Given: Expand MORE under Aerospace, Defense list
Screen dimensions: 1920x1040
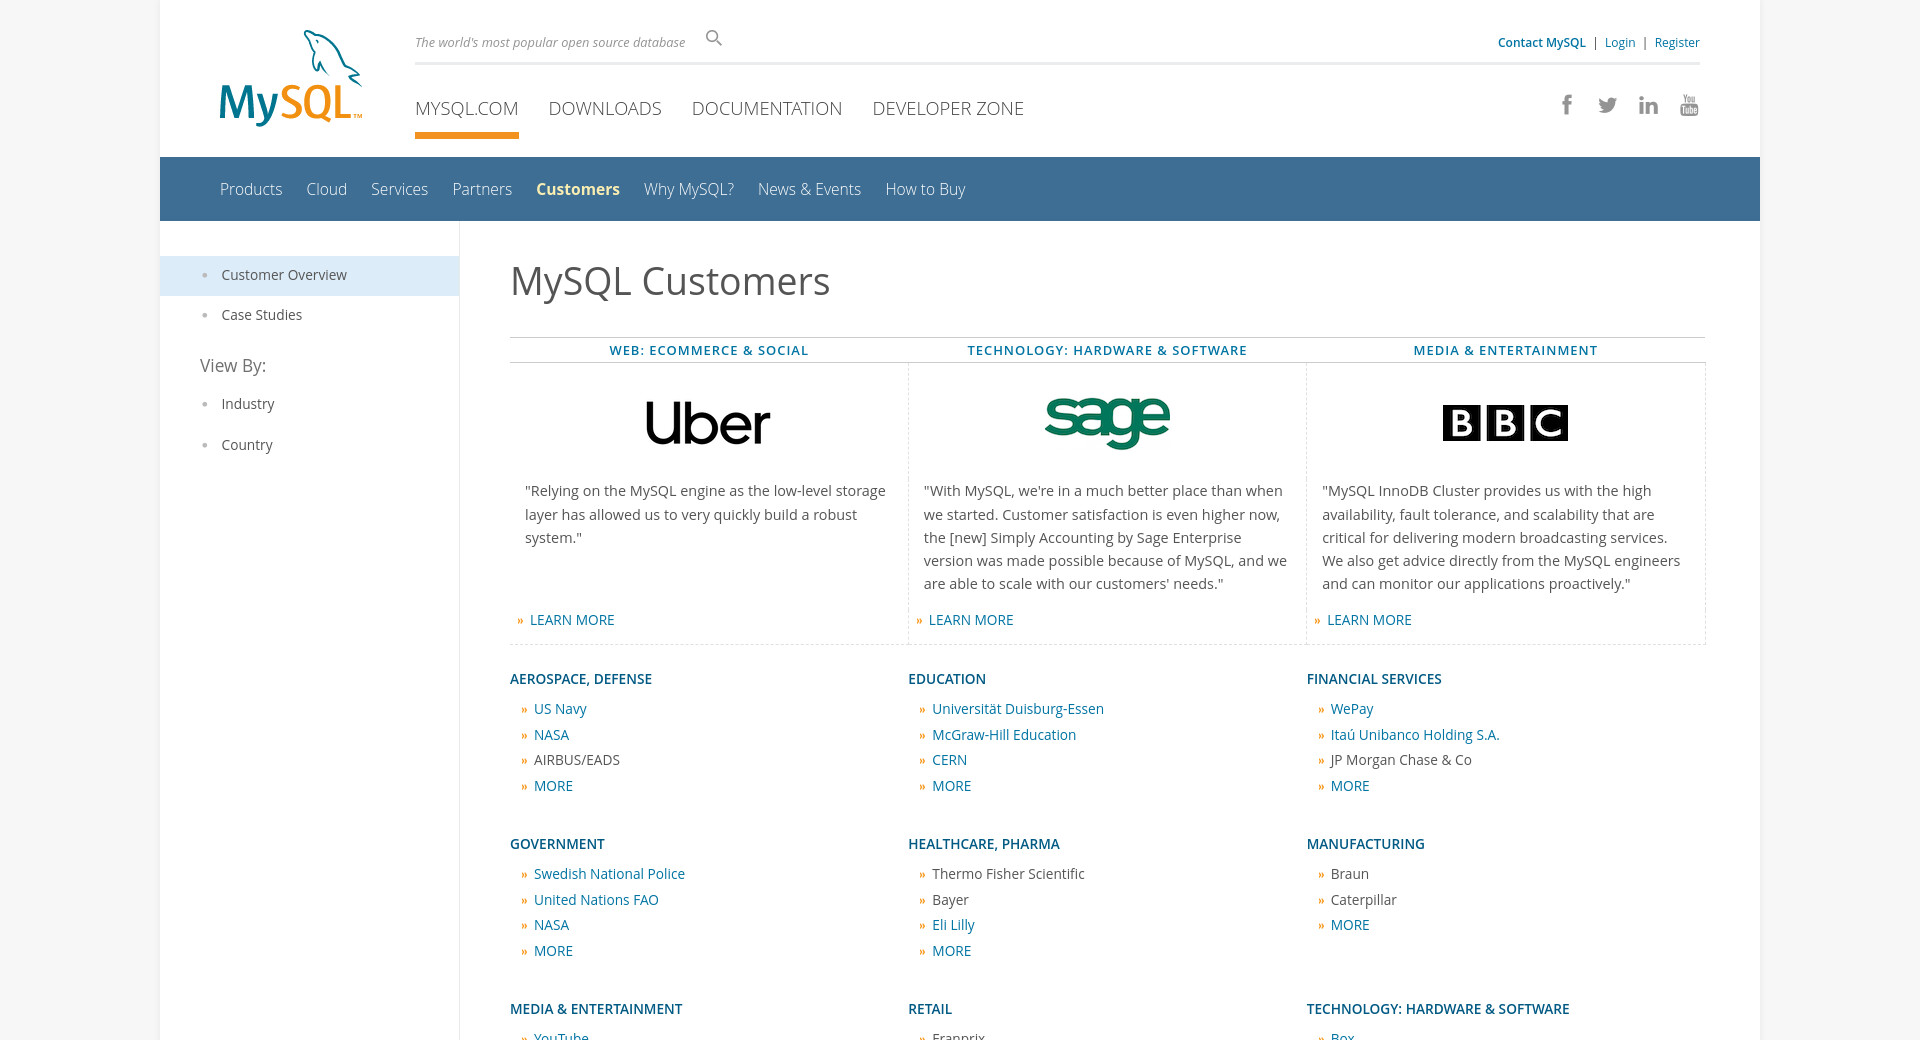Looking at the screenshot, I should point(553,786).
